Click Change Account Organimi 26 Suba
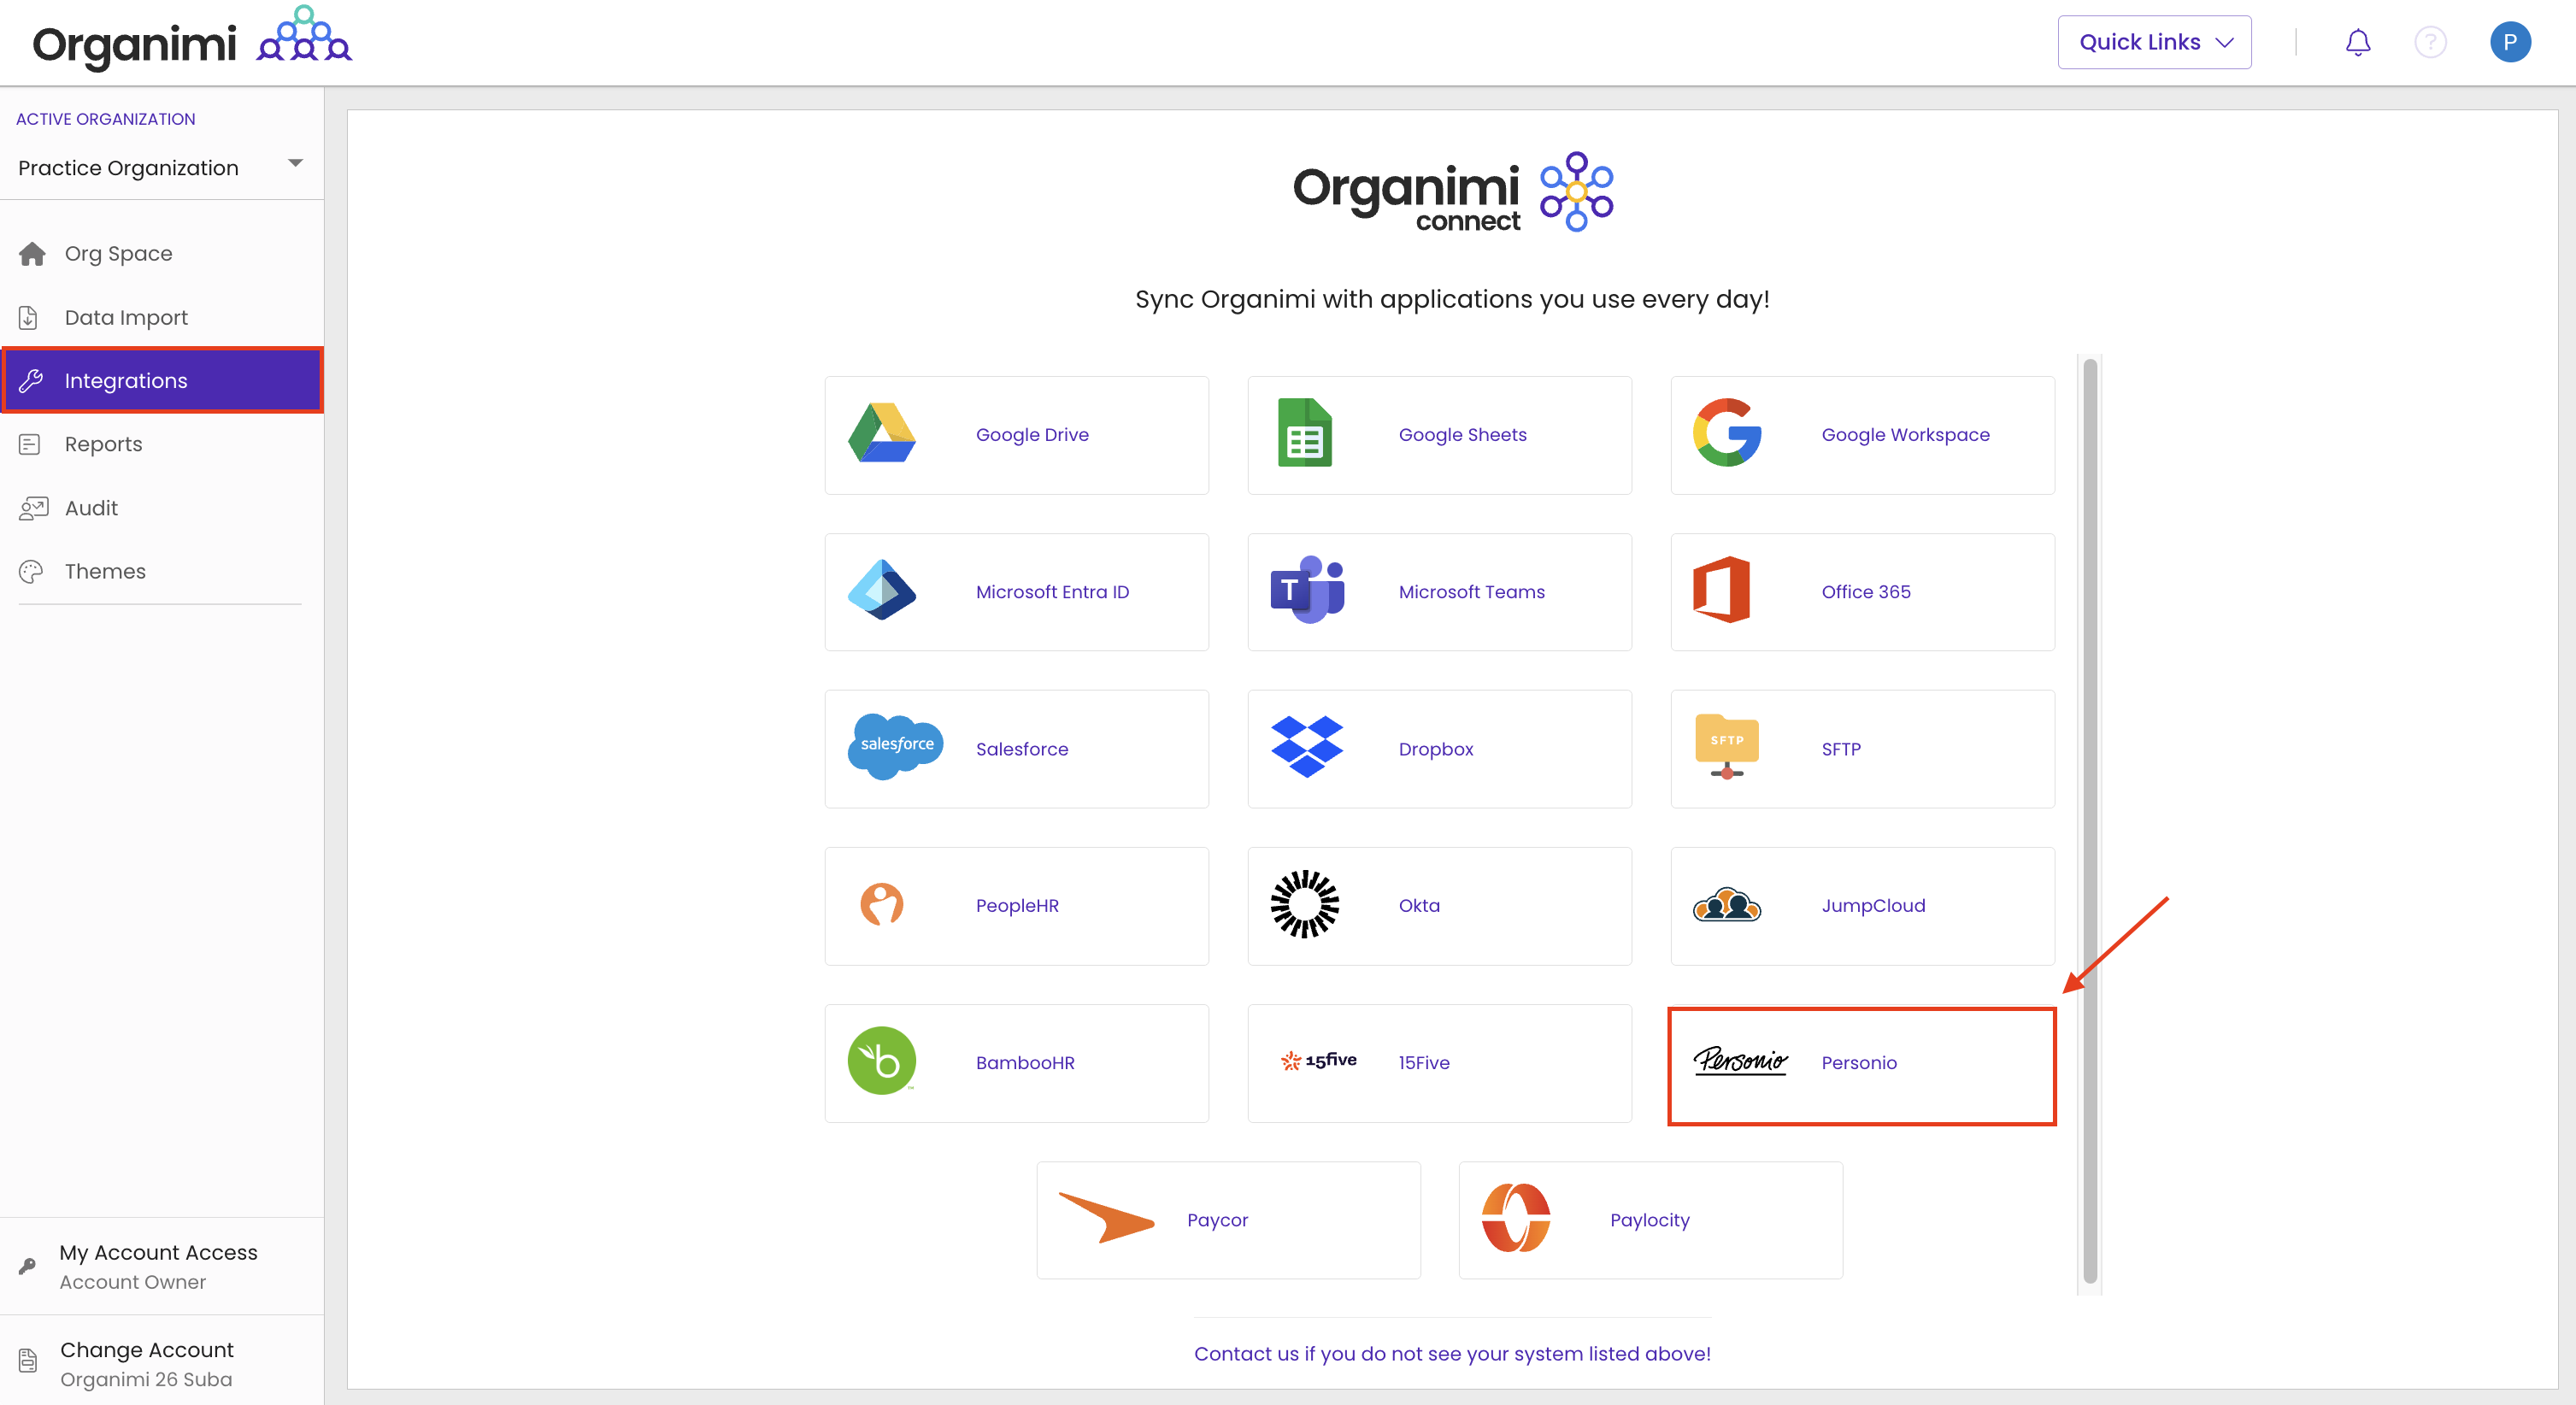Image resolution: width=2576 pixels, height=1405 pixels. click(x=162, y=1362)
